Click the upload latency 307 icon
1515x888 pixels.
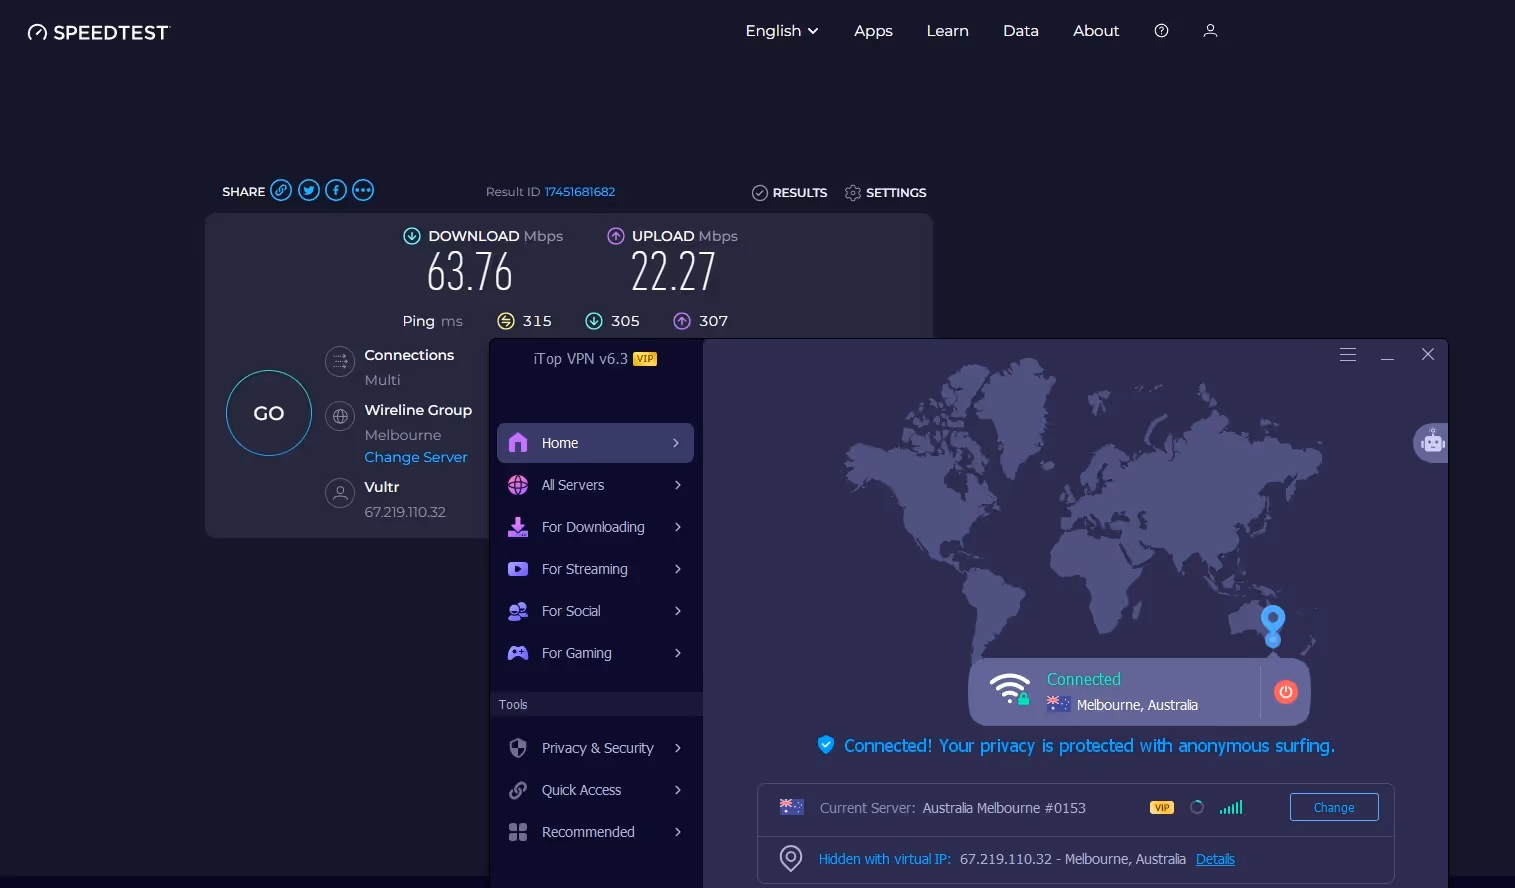click(682, 321)
